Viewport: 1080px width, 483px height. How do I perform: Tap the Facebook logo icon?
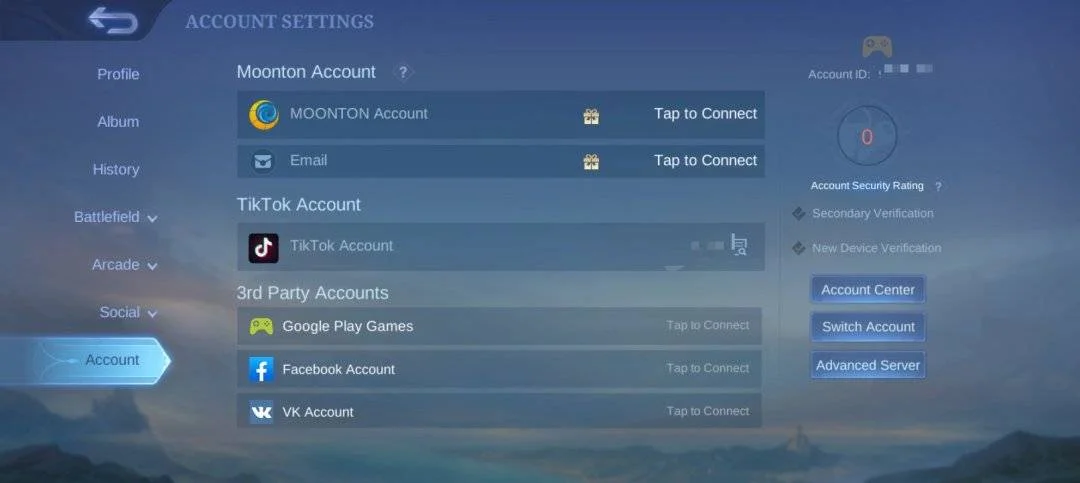coord(261,369)
